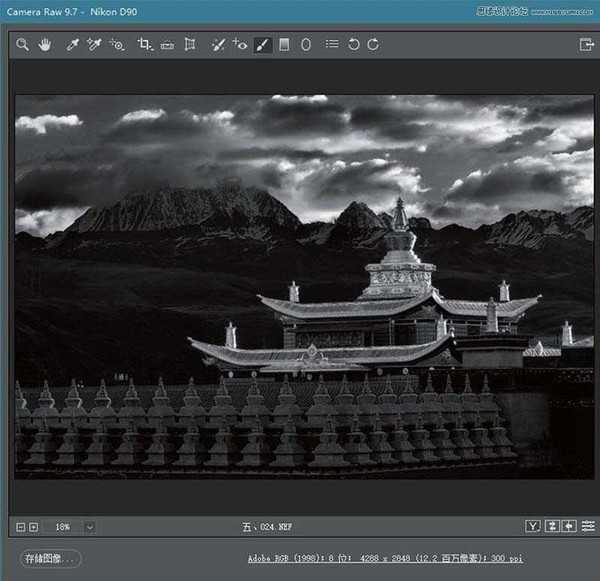Select the Red Eye Removal tool
The image size is (600, 581).
pyautogui.click(x=240, y=45)
